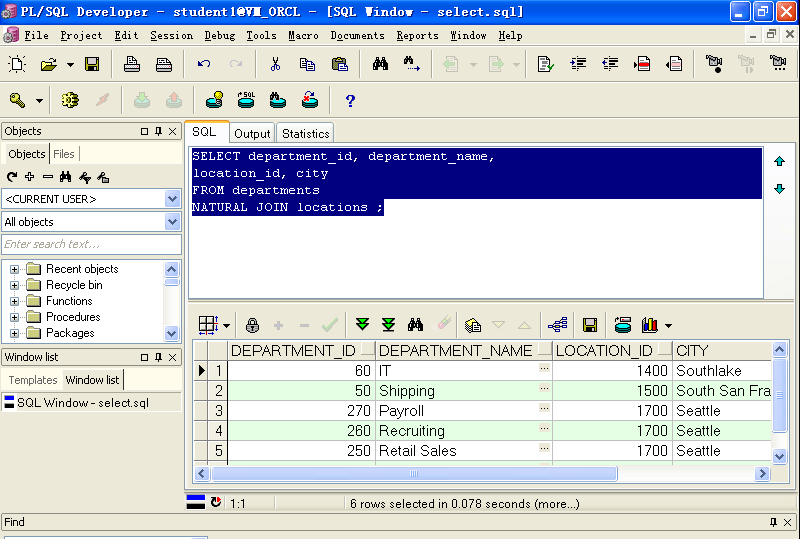Click the Enter search text field
The height and width of the screenshot is (539, 800).
click(91, 244)
